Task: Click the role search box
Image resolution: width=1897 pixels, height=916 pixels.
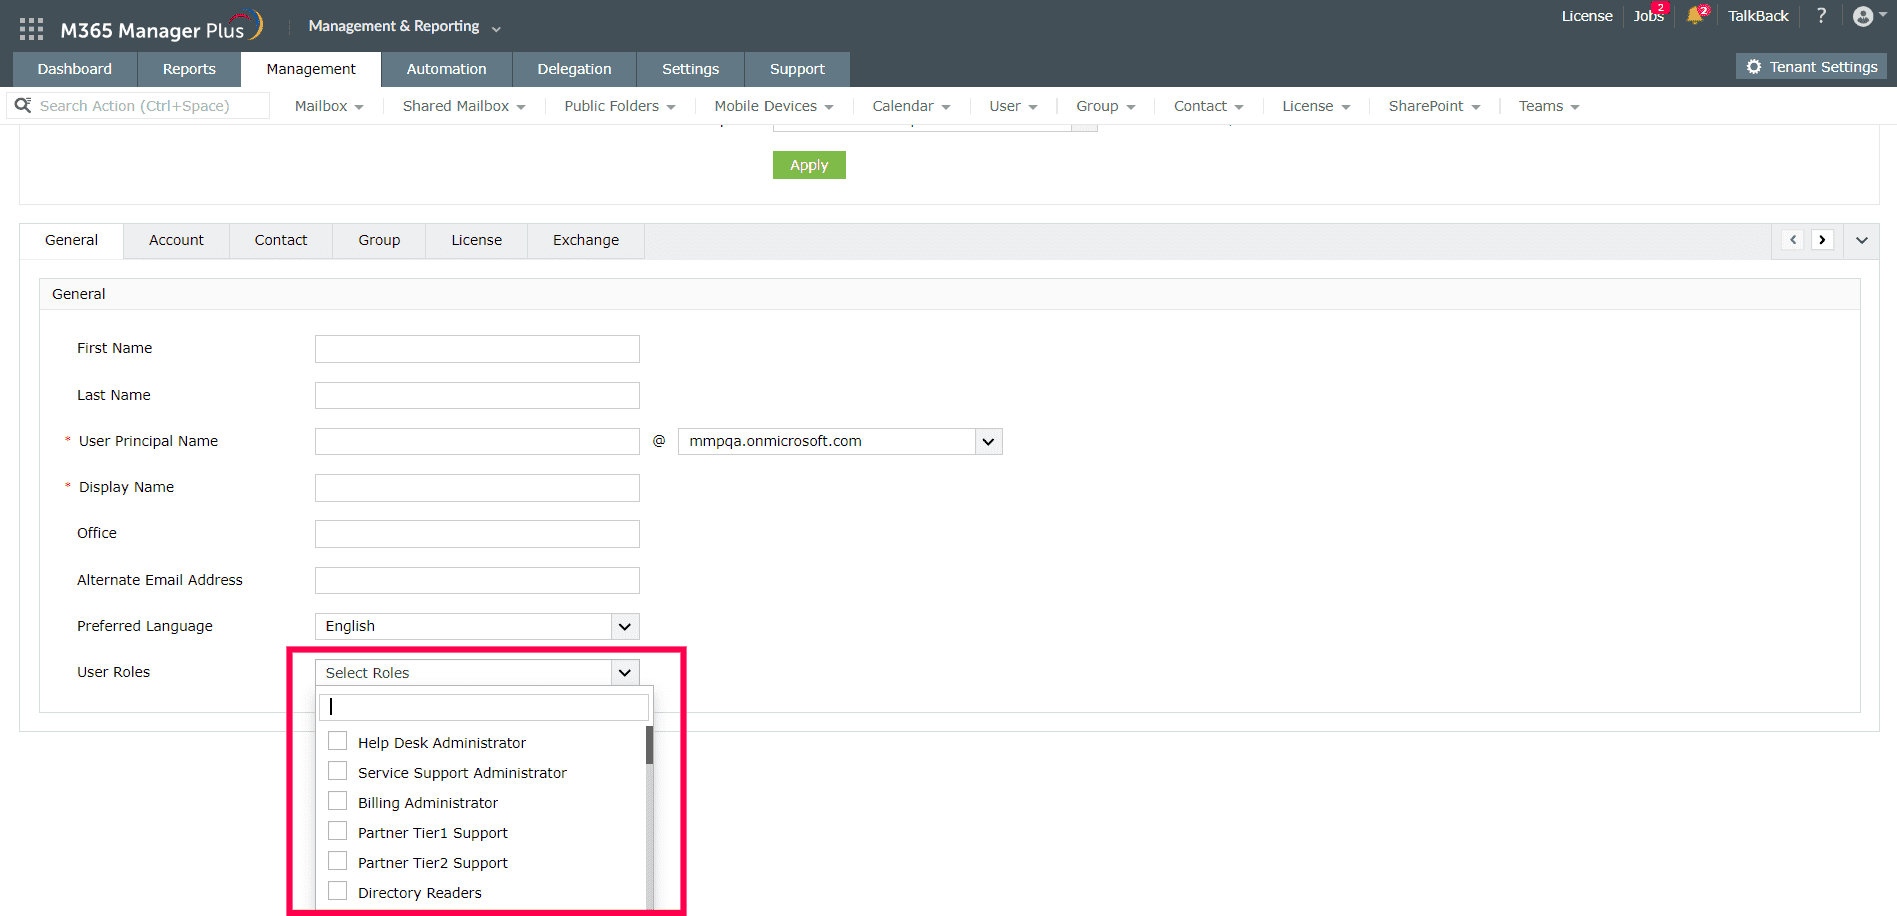Action: pos(484,707)
